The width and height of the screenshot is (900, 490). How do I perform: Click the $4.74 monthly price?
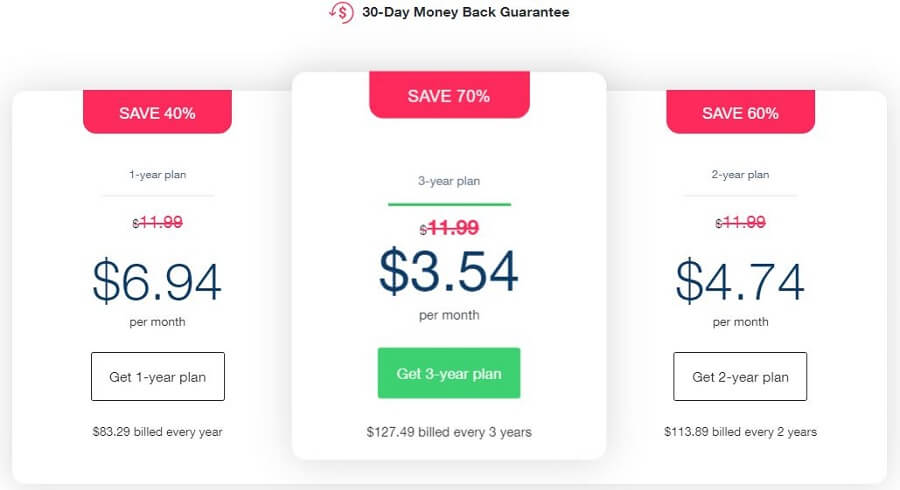coord(740,281)
